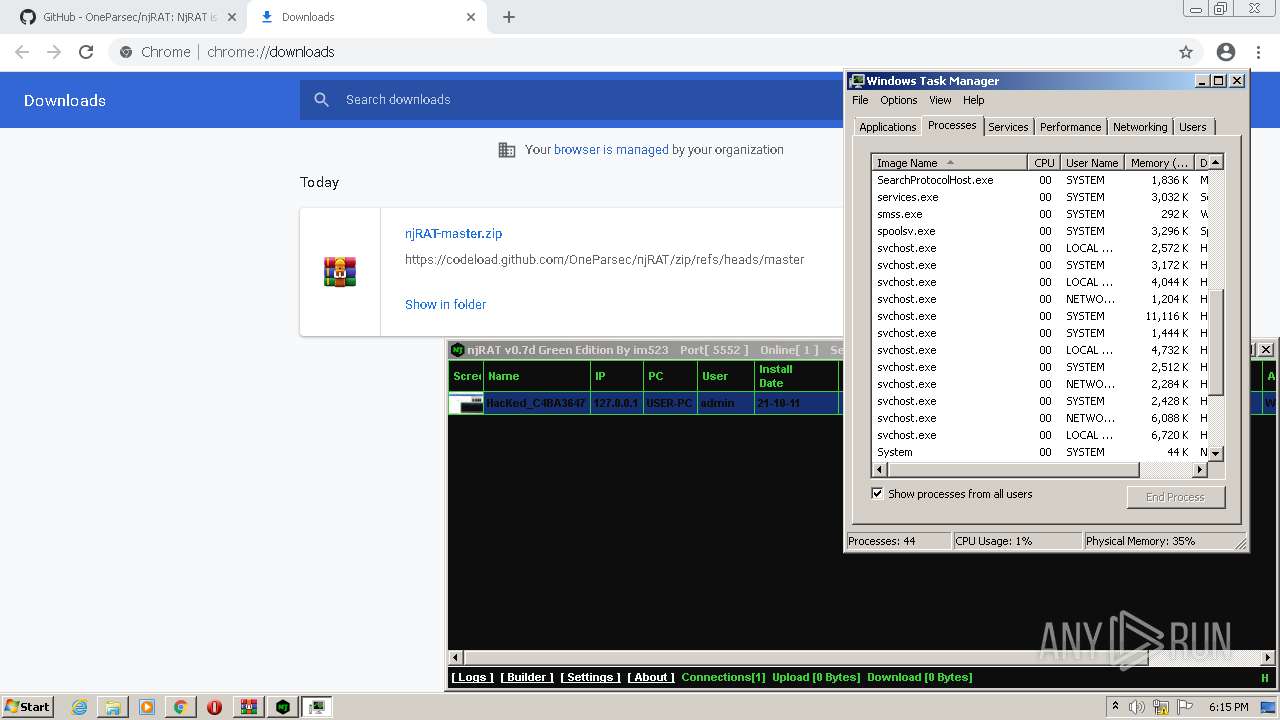The width and height of the screenshot is (1280, 720).
Task: Click the Start button
Action: (27, 707)
